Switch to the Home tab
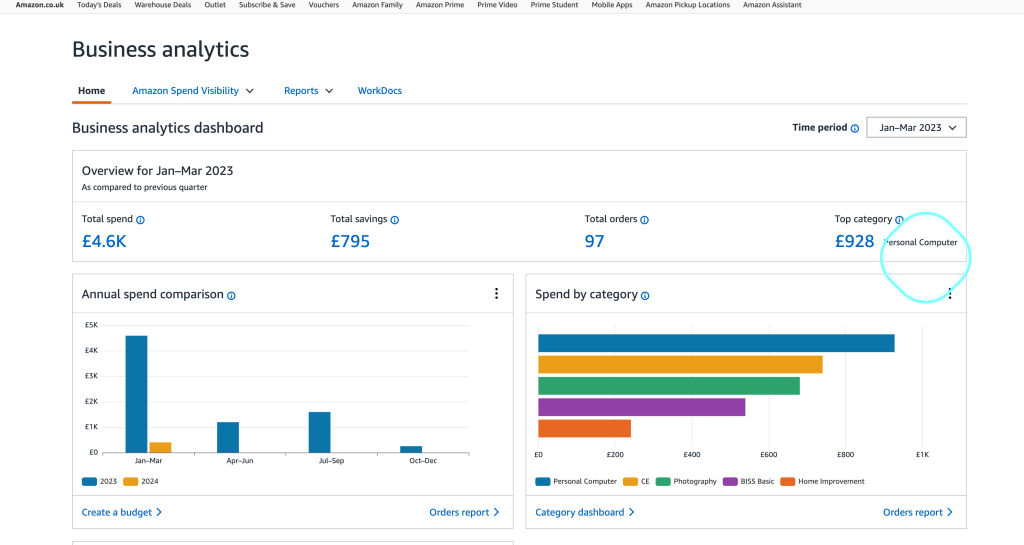Image resolution: width=1024 pixels, height=545 pixels. (x=91, y=91)
